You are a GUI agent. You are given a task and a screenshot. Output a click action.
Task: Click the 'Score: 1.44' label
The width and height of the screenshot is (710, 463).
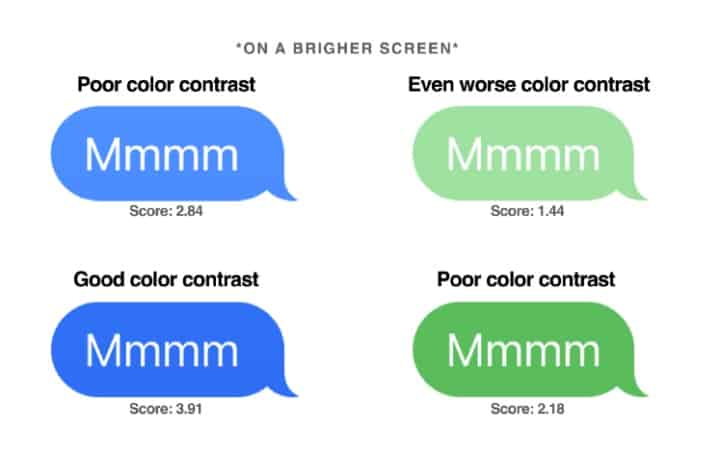pos(527,211)
